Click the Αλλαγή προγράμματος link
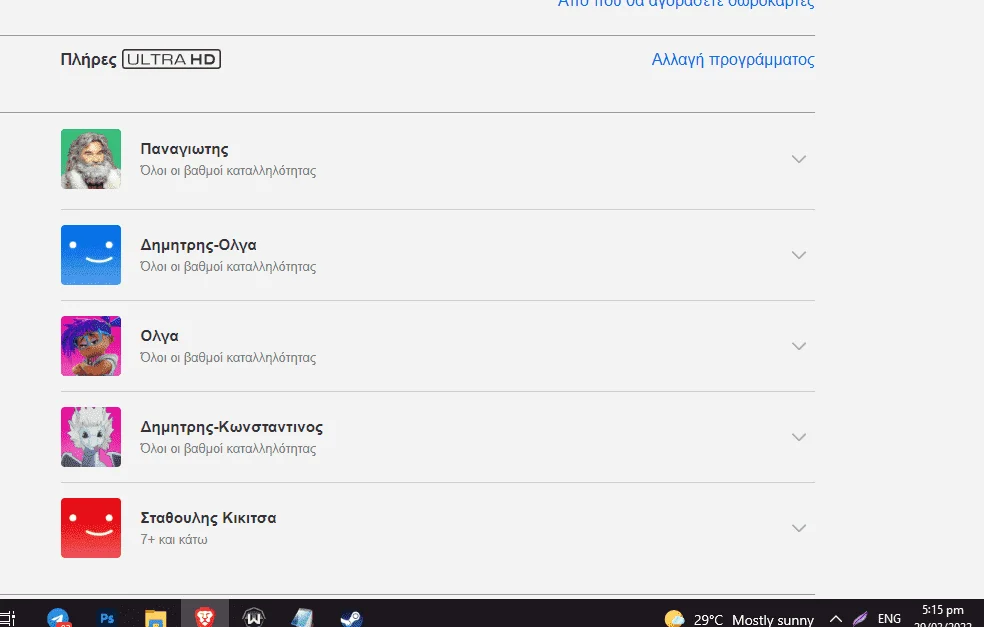 pyautogui.click(x=733, y=60)
